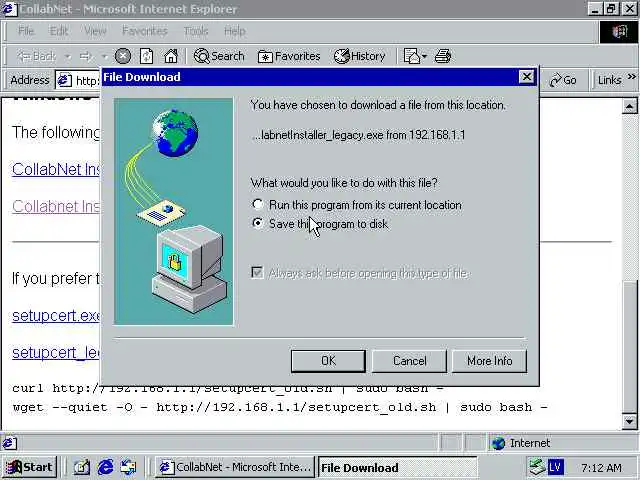
Task: Click the Forward arrow icon
Action: point(85,56)
